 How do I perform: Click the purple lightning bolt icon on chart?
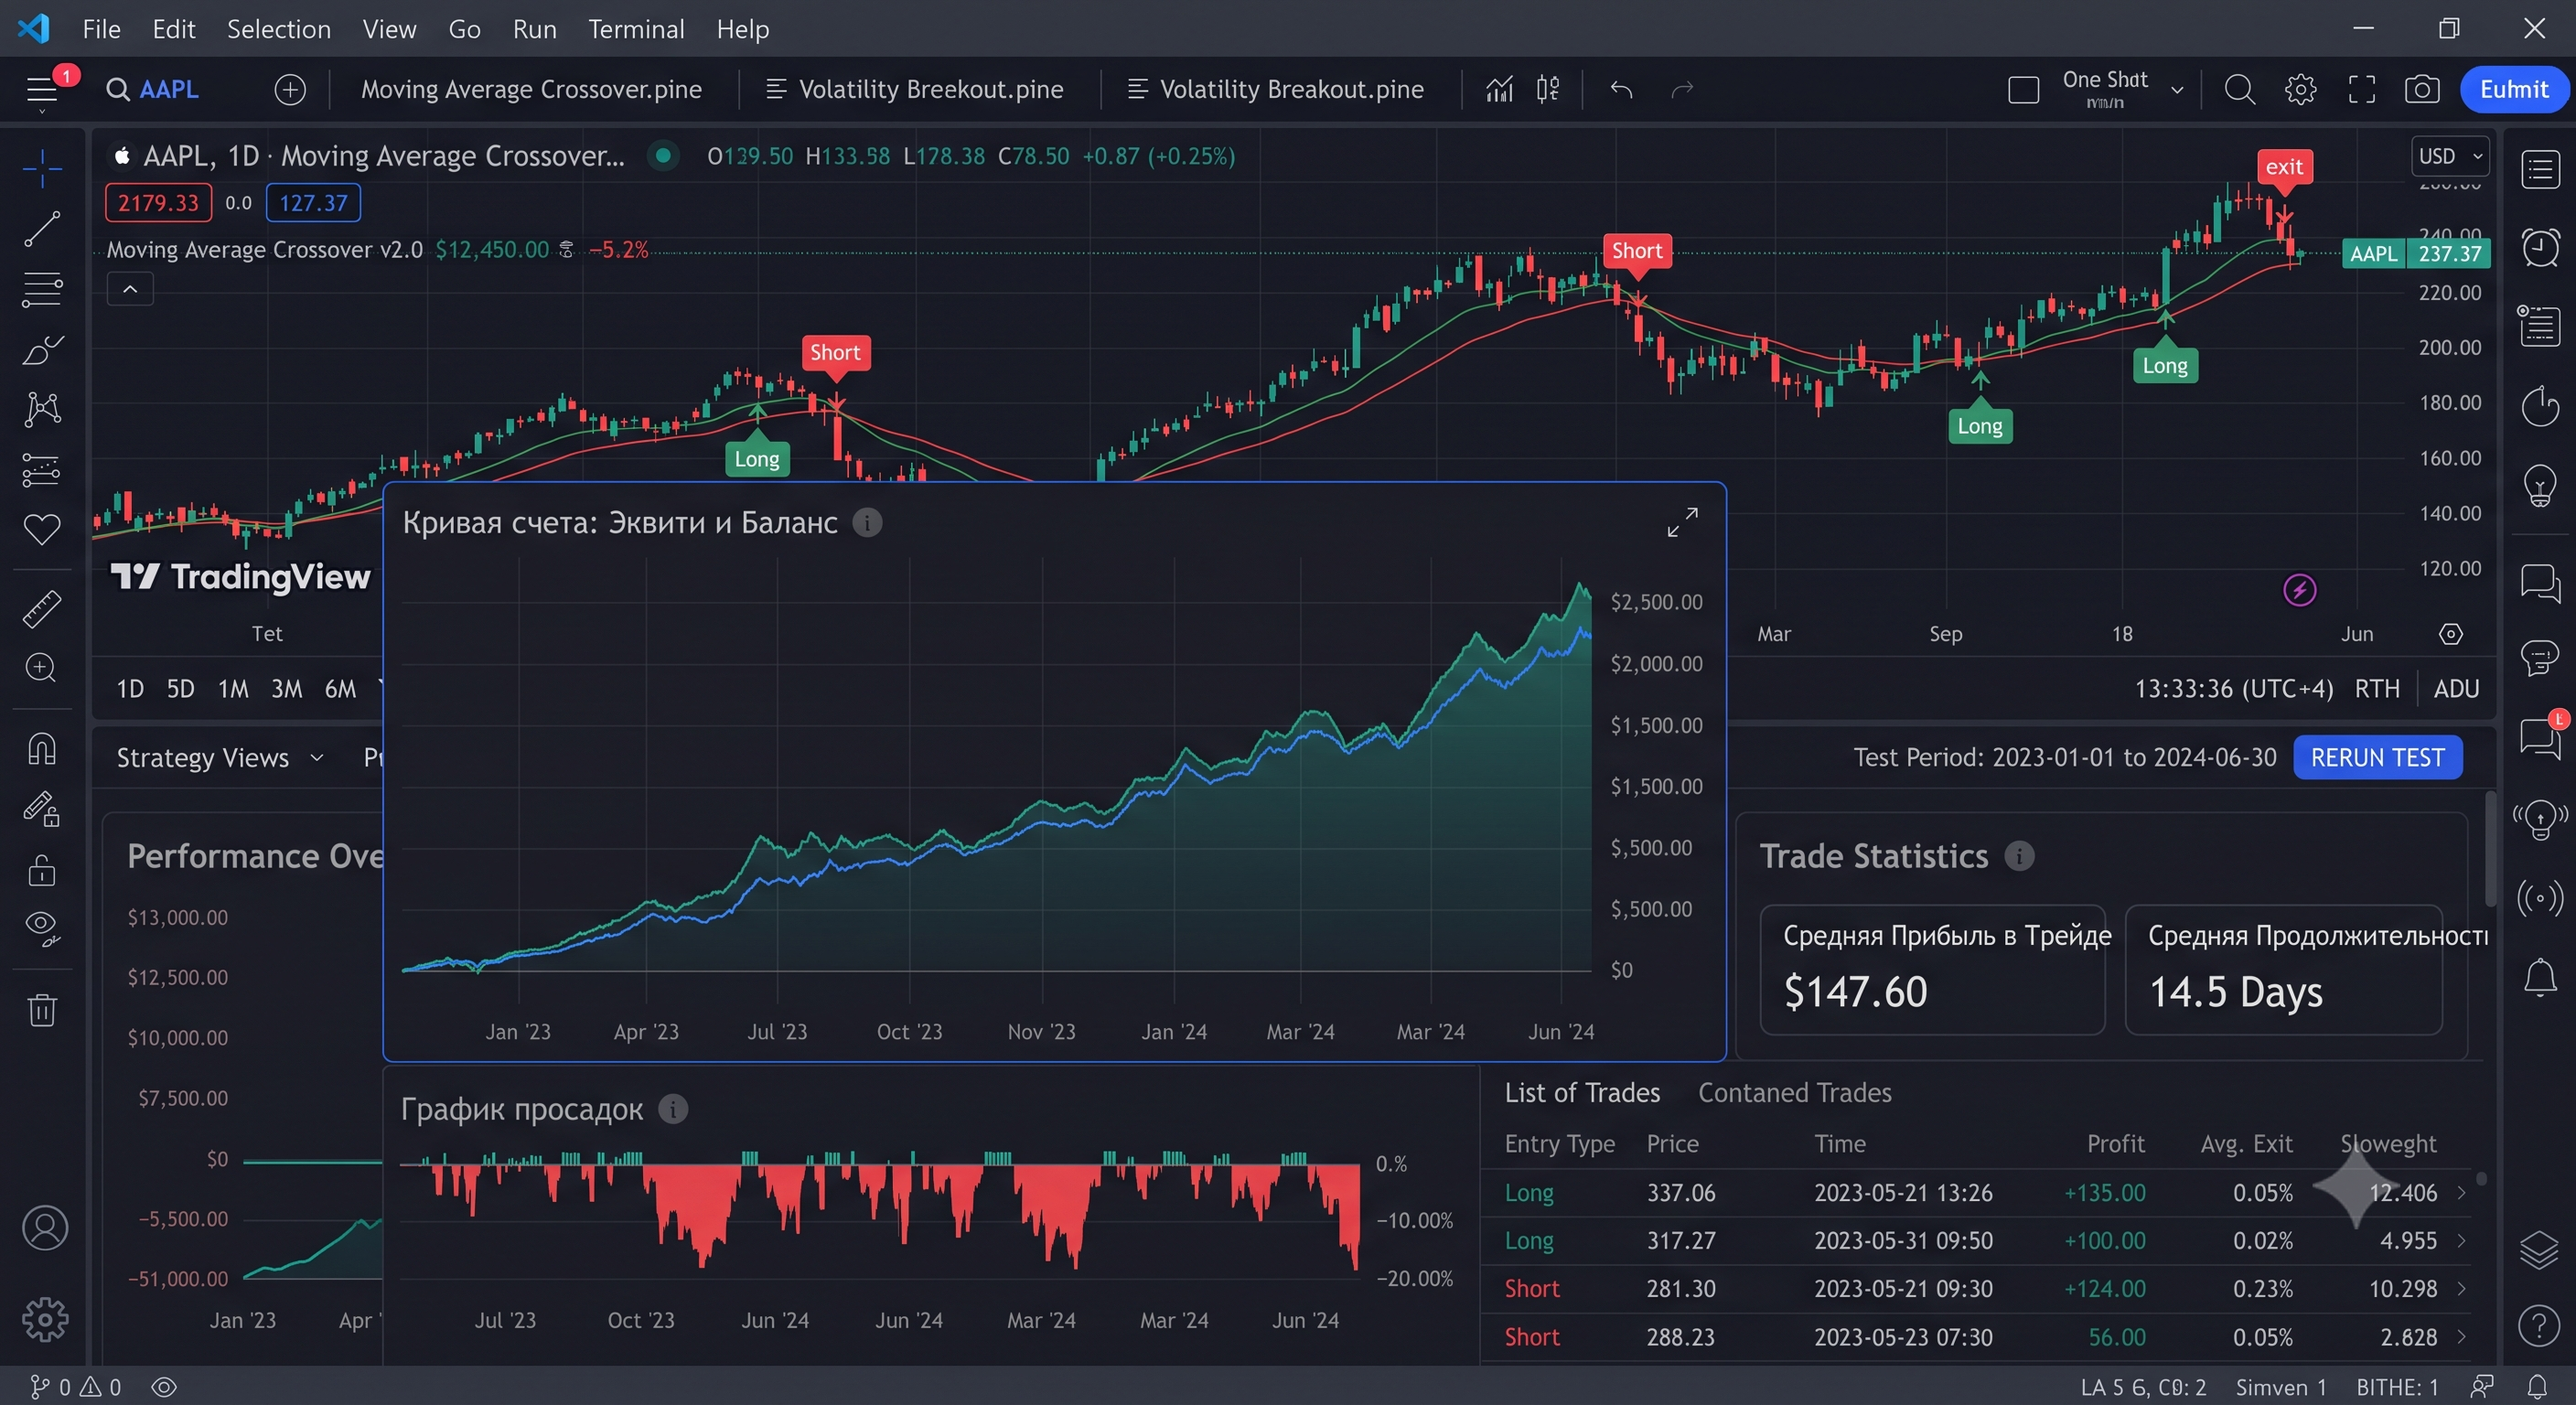click(2299, 590)
